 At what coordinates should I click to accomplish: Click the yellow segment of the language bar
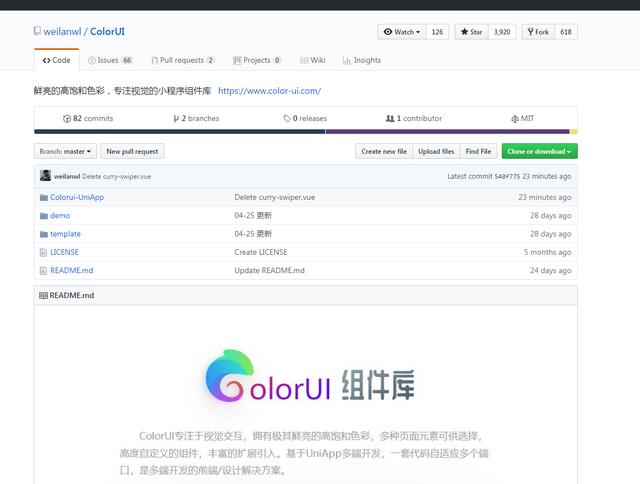(573, 131)
